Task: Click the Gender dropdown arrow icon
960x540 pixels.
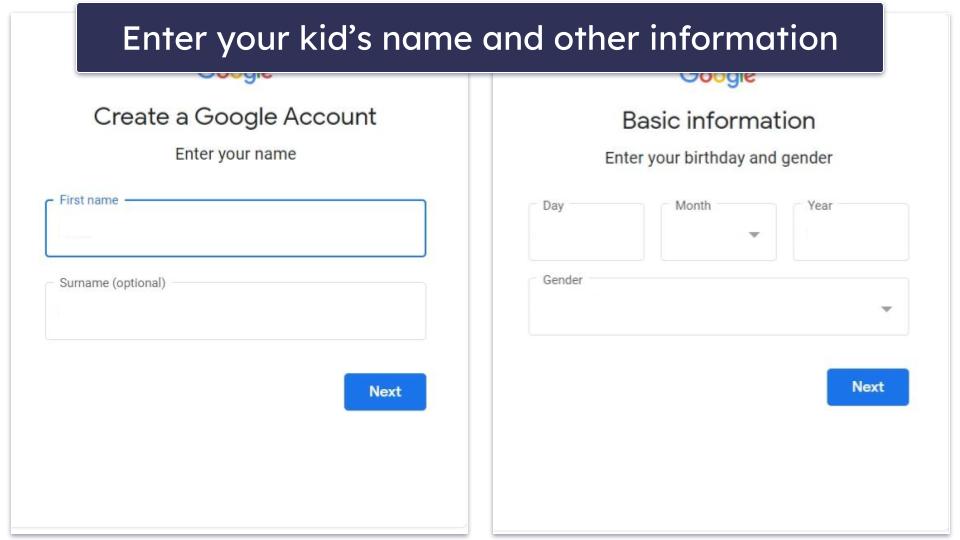Action: pos(886,309)
